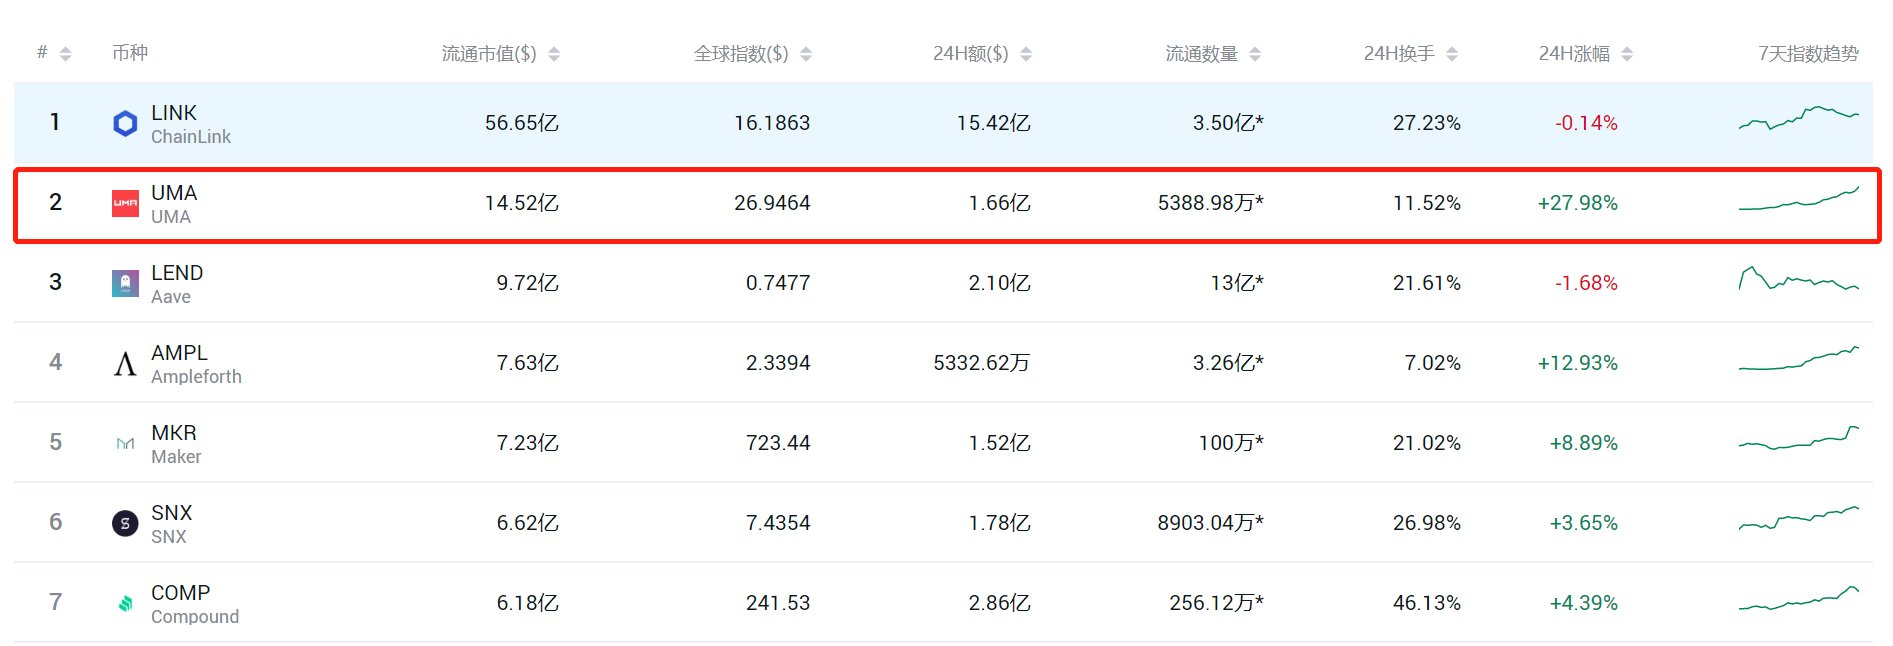Click AMPL 24H change +12.93%
The width and height of the screenshot is (1893, 646).
(x=1577, y=363)
